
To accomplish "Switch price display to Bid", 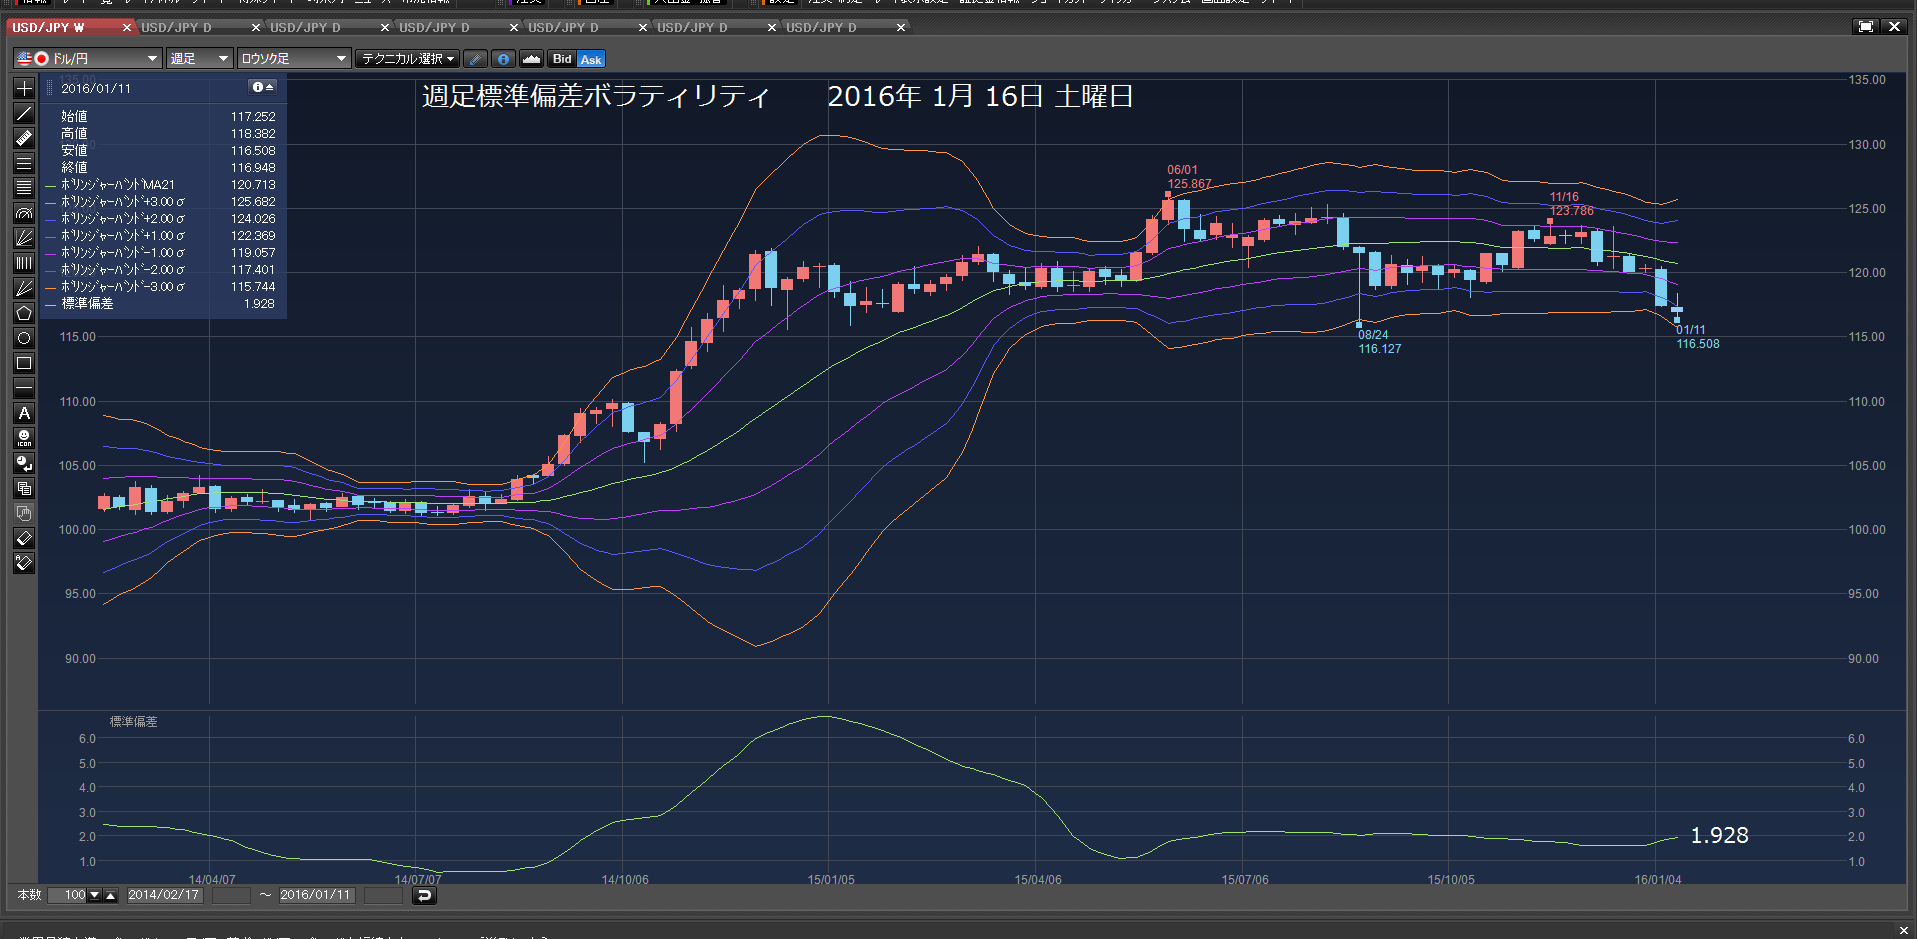I will (562, 59).
